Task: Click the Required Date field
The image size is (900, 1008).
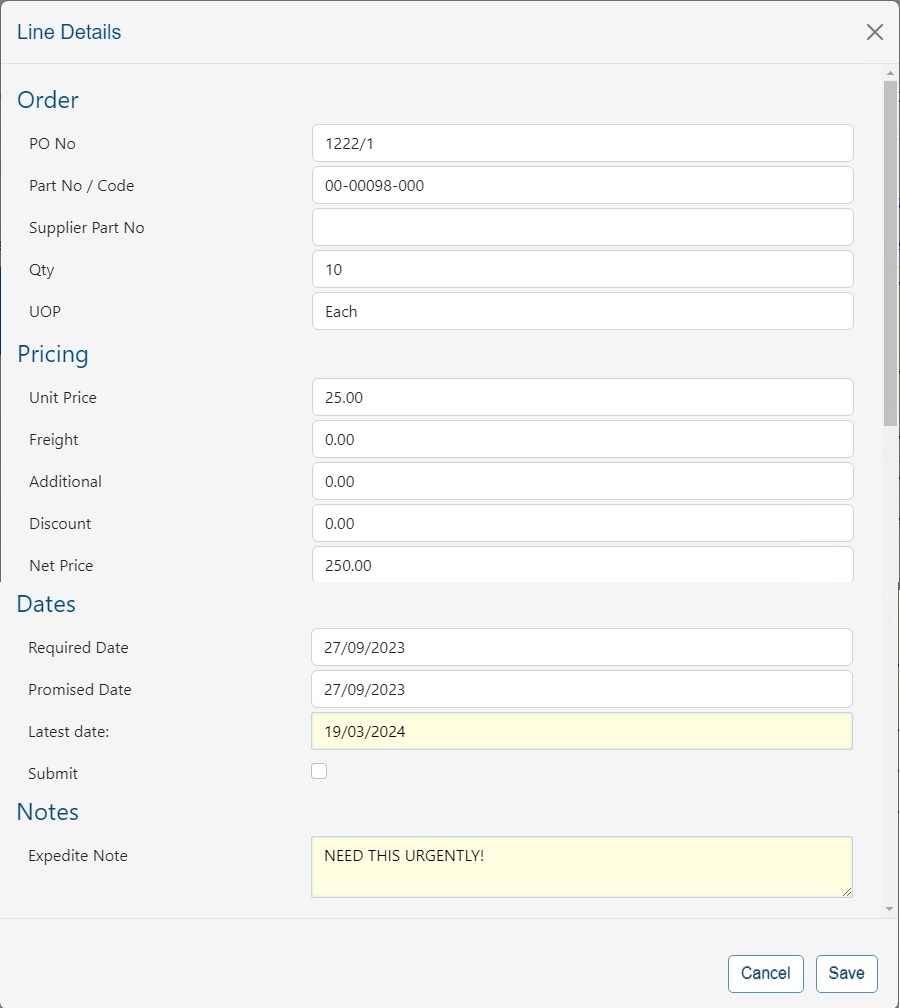Action: click(582, 647)
